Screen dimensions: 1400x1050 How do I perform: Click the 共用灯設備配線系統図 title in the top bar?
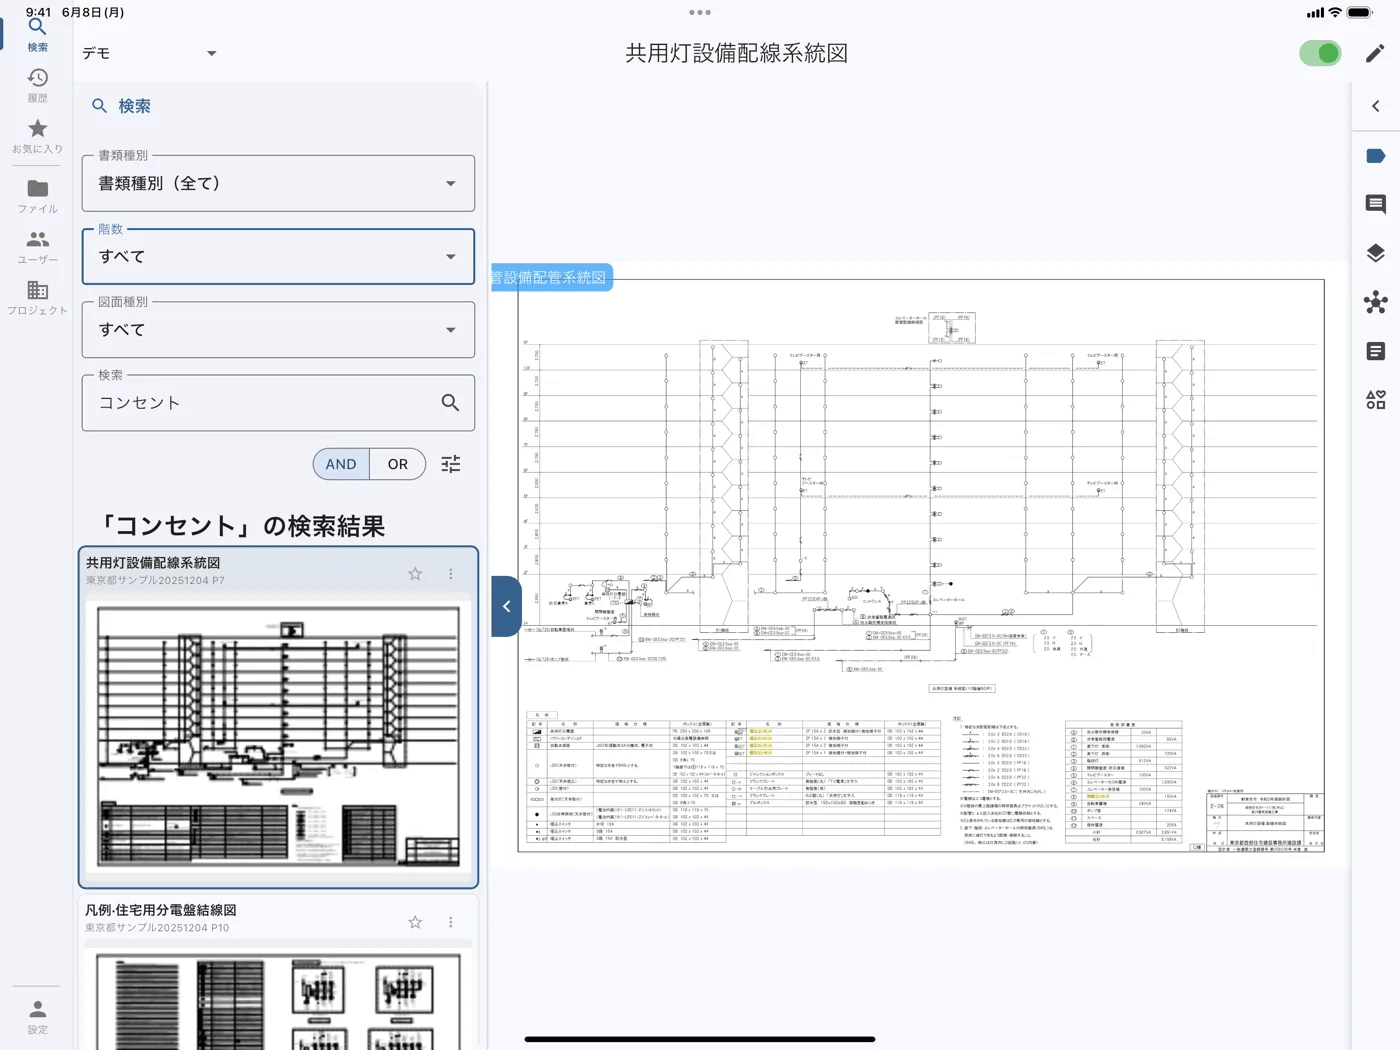737,53
